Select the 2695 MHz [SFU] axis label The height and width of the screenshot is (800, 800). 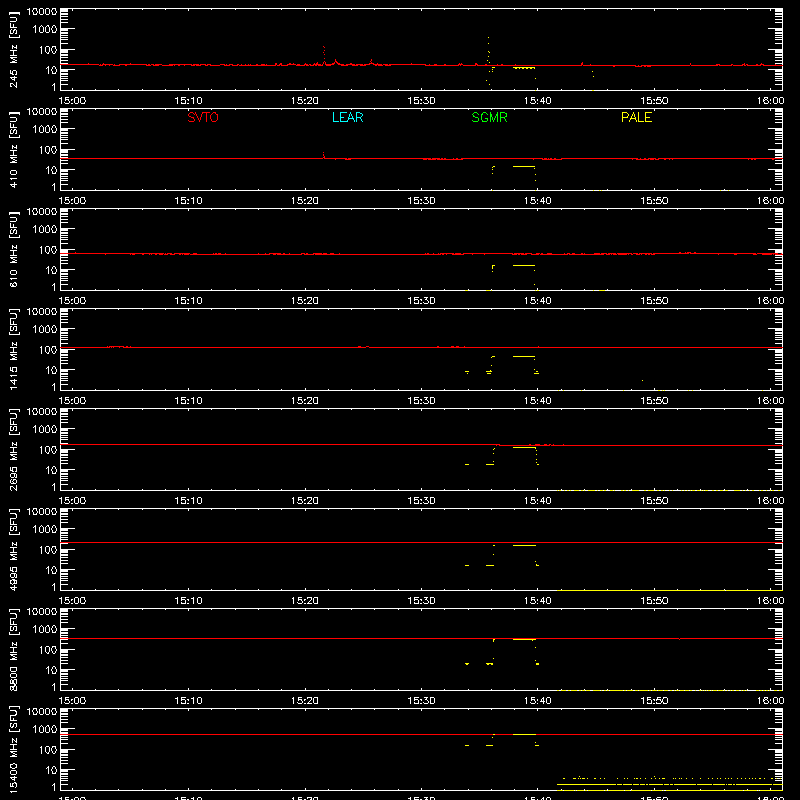[x=14, y=449]
